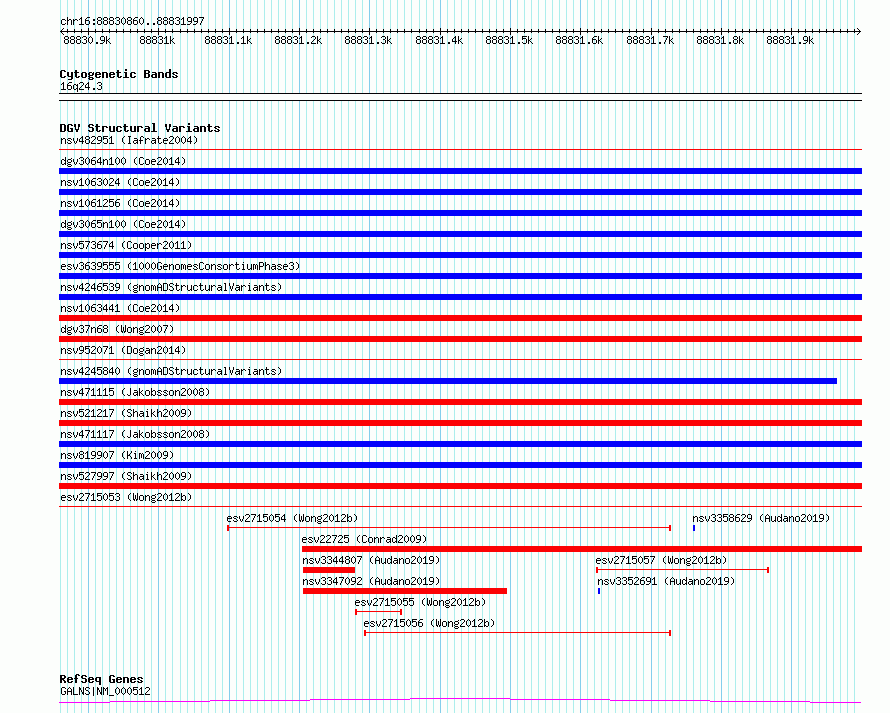Click the nsv527997 (Shaikh2009) label
The width and height of the screenshot is (890, 713).
coord(126,476)
